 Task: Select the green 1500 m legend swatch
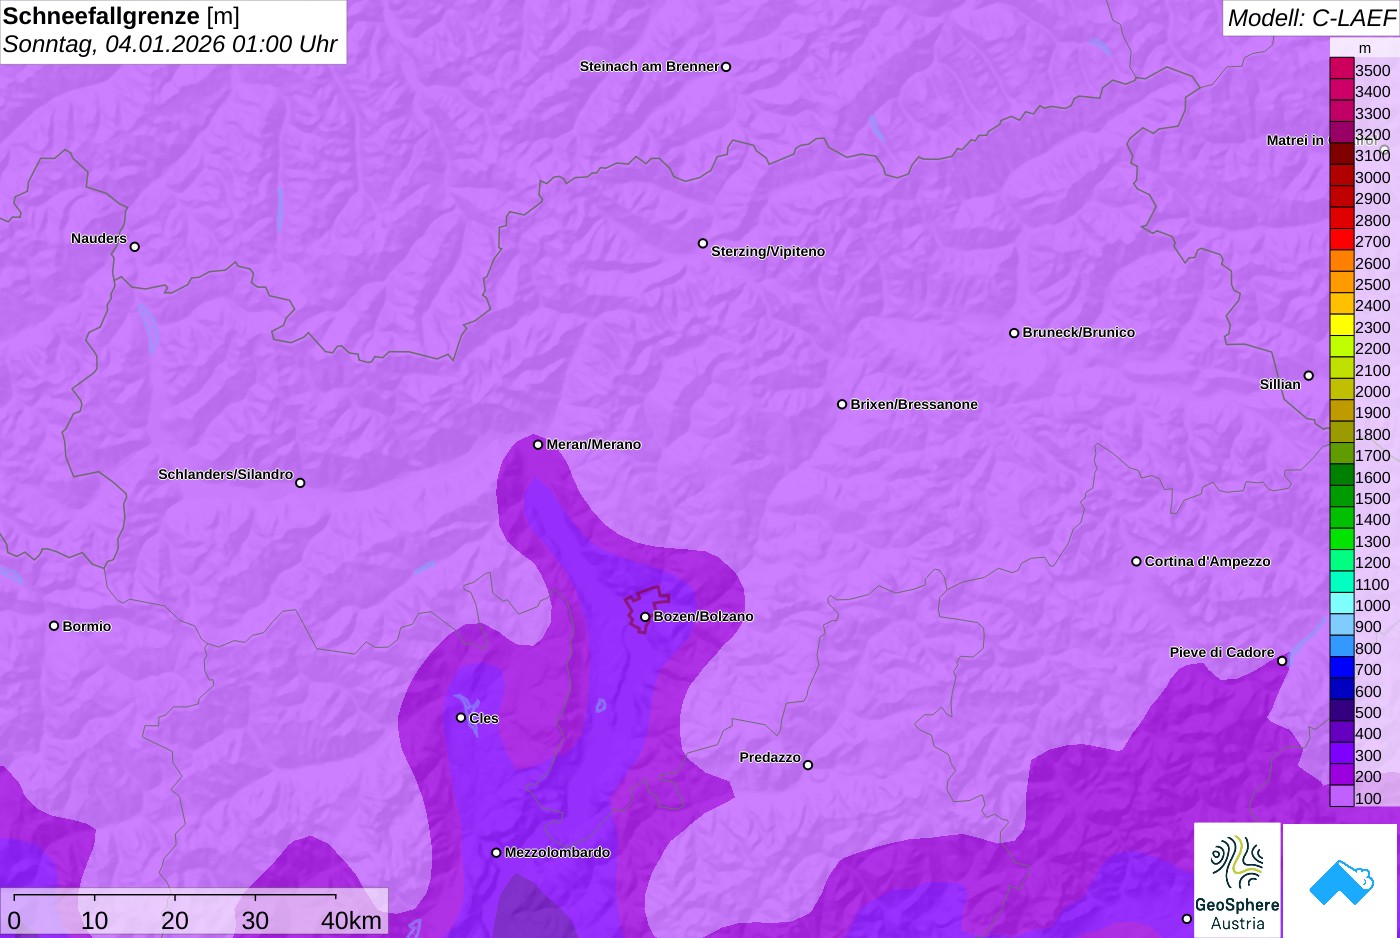pyautogui.click(x=1342, y=497)
